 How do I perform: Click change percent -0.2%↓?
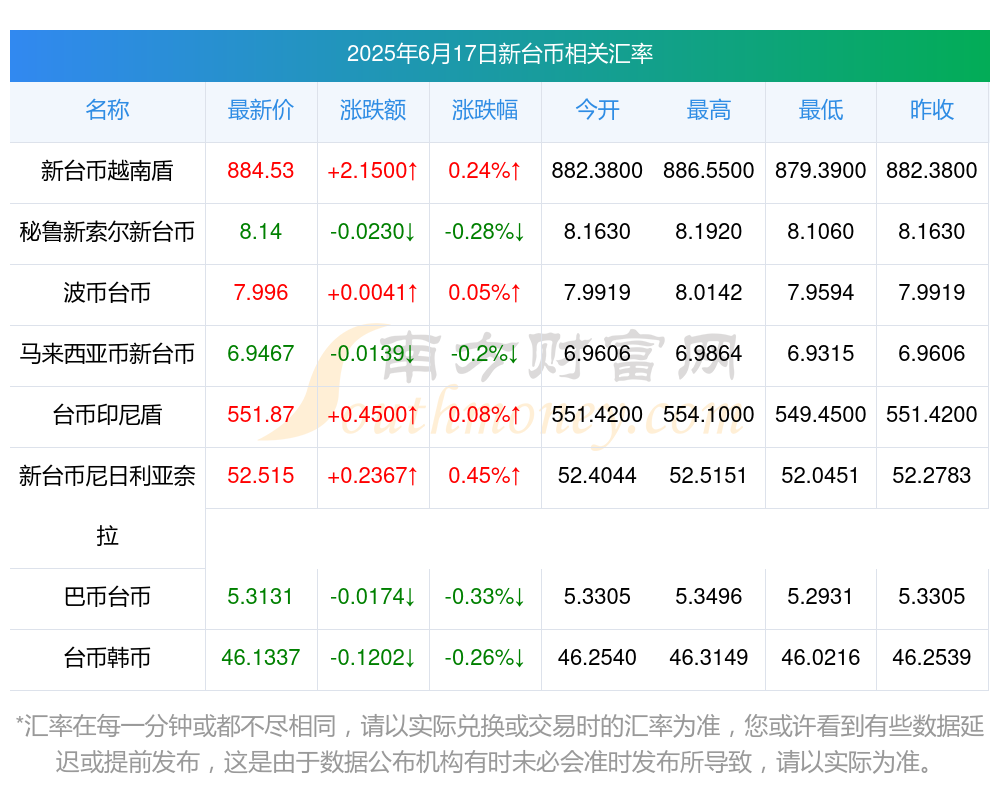(485, 353)
